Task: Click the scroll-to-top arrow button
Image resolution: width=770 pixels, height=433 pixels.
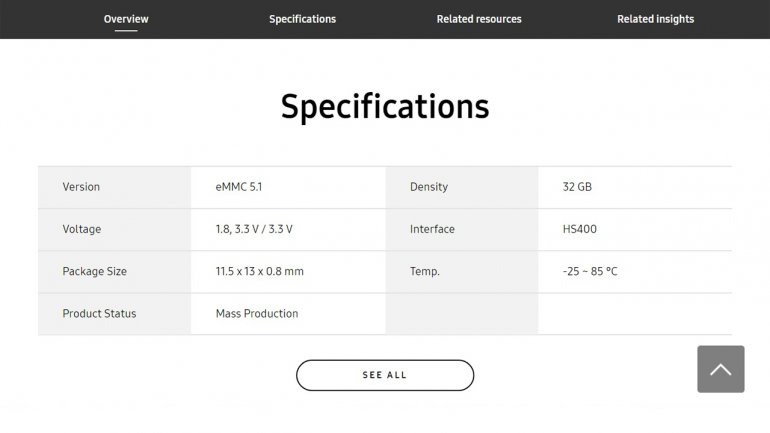Action: [720, 369]
